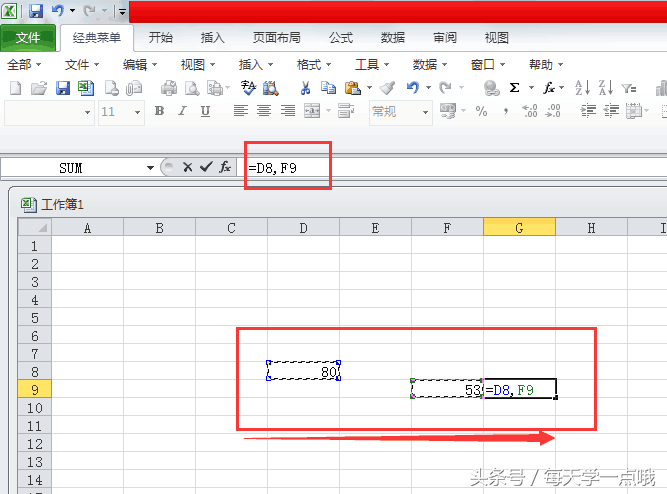667x494 pixels.
Task: Create a new blank workbook icon
Action: [15, 88]
